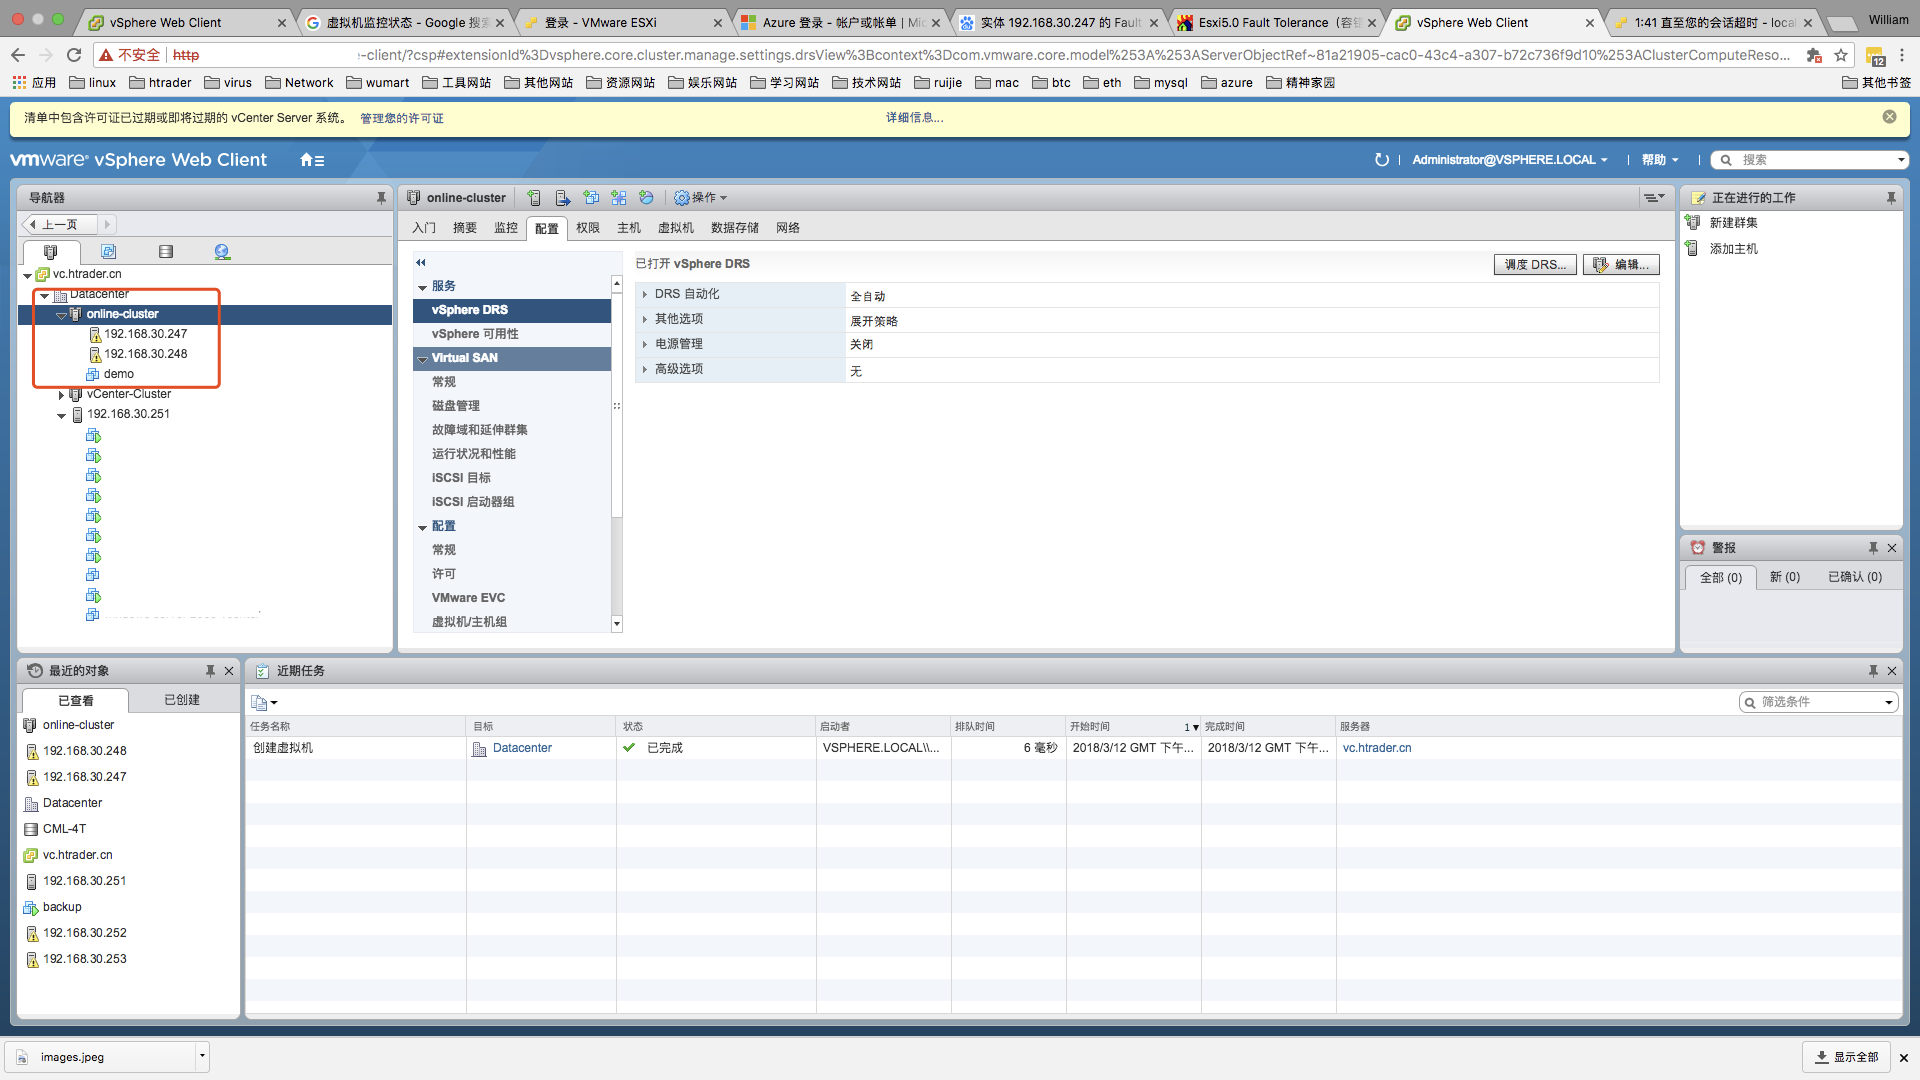Image resolution: width=1920 pixels, height=1080 pixels.
Task: Show the 新 (0) alarms tab
Action: pos(1784,577)
